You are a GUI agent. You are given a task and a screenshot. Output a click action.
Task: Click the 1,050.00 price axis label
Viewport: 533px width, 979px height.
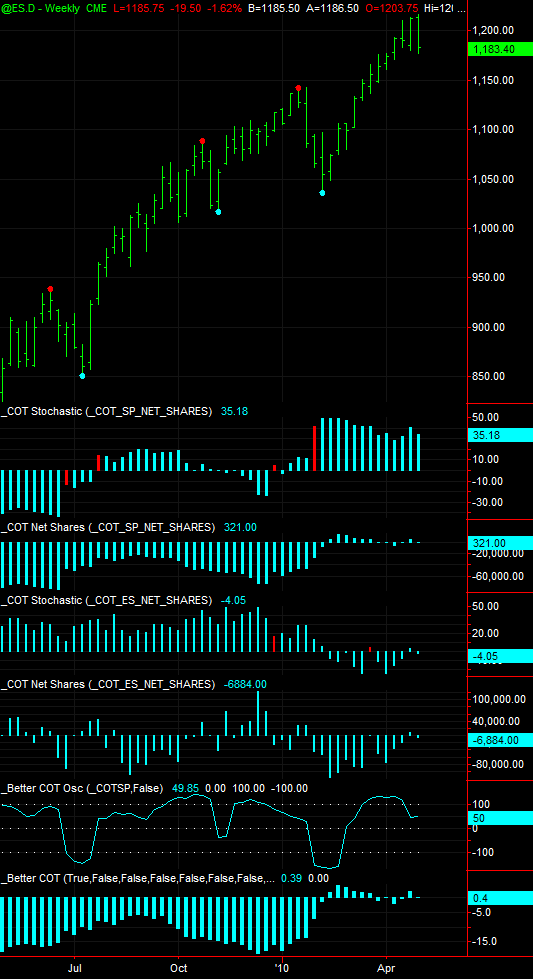493,179
